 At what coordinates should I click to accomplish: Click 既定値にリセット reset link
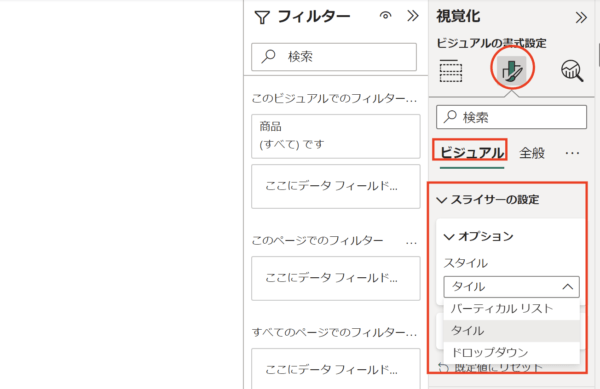click(x=491, y=368)
